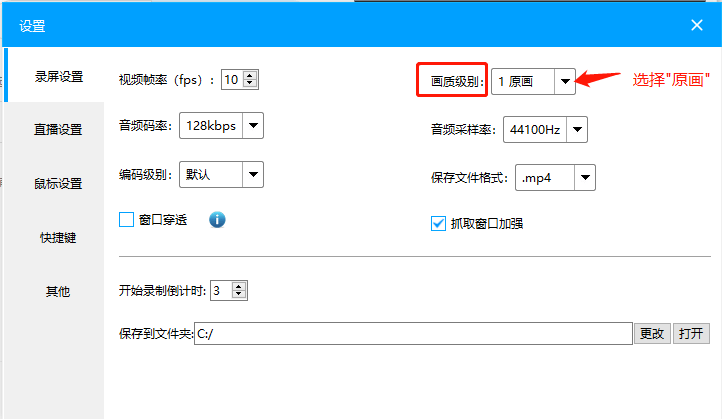Go to the 快捷键 tab

pos(58,238)
